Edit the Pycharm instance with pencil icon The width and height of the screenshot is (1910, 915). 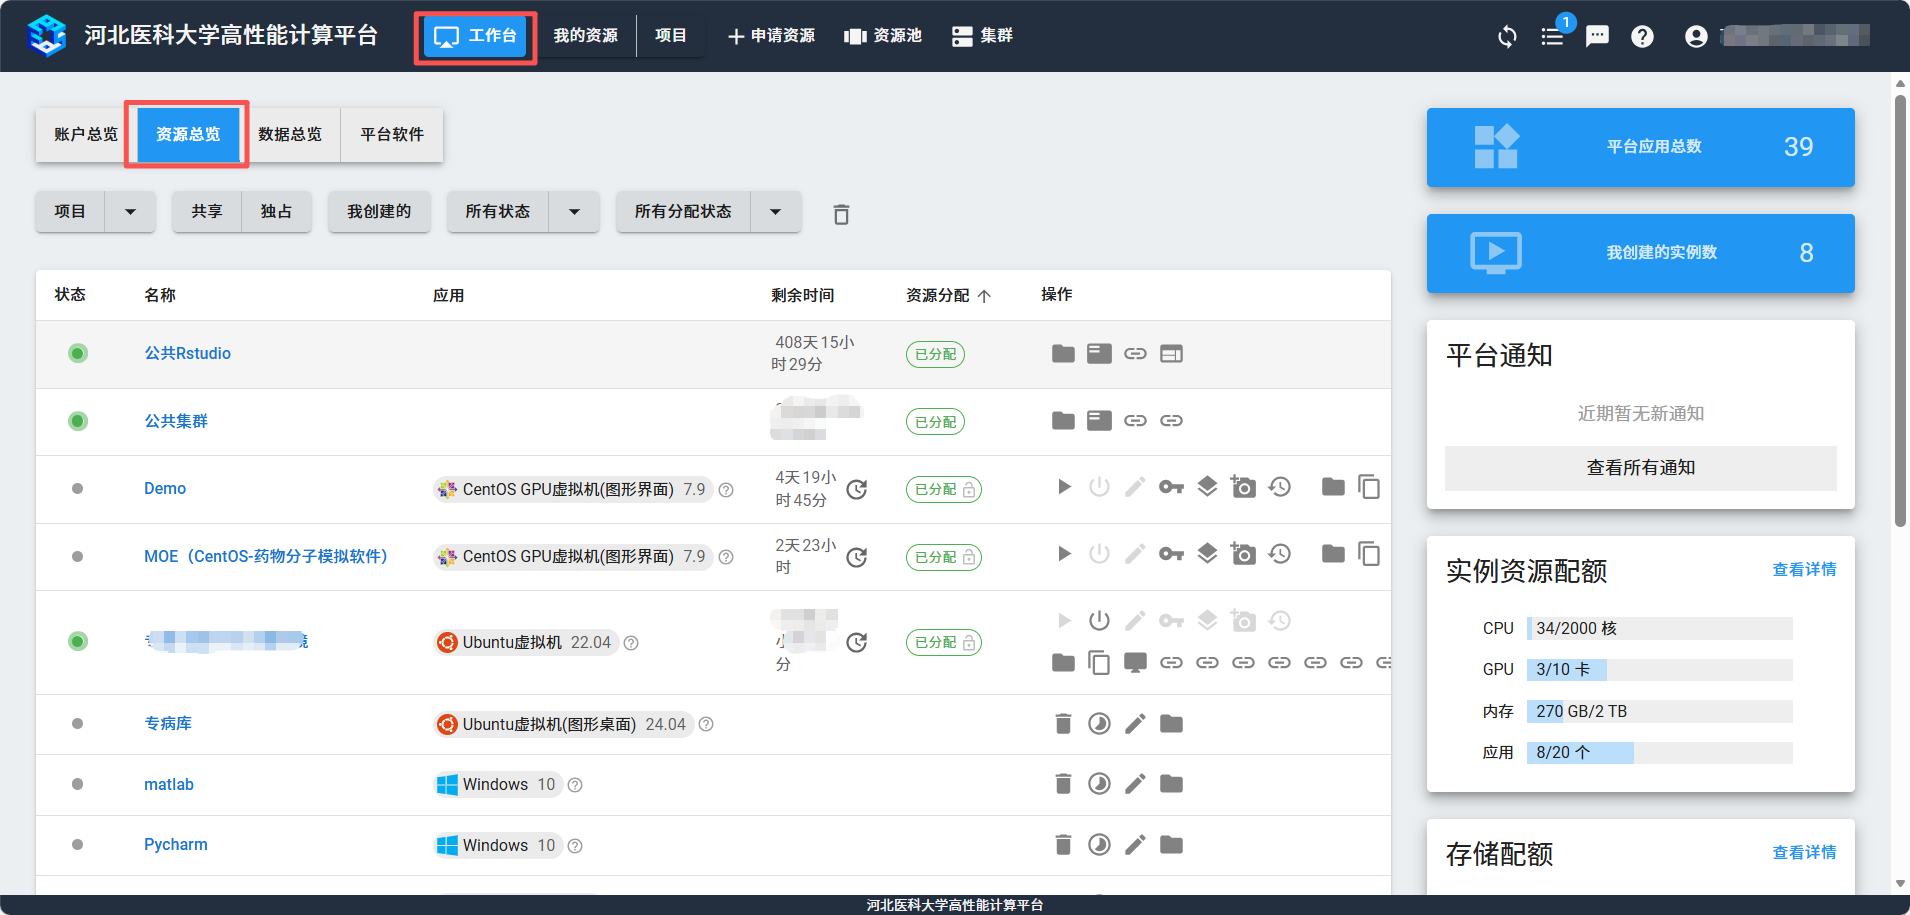1135,845
